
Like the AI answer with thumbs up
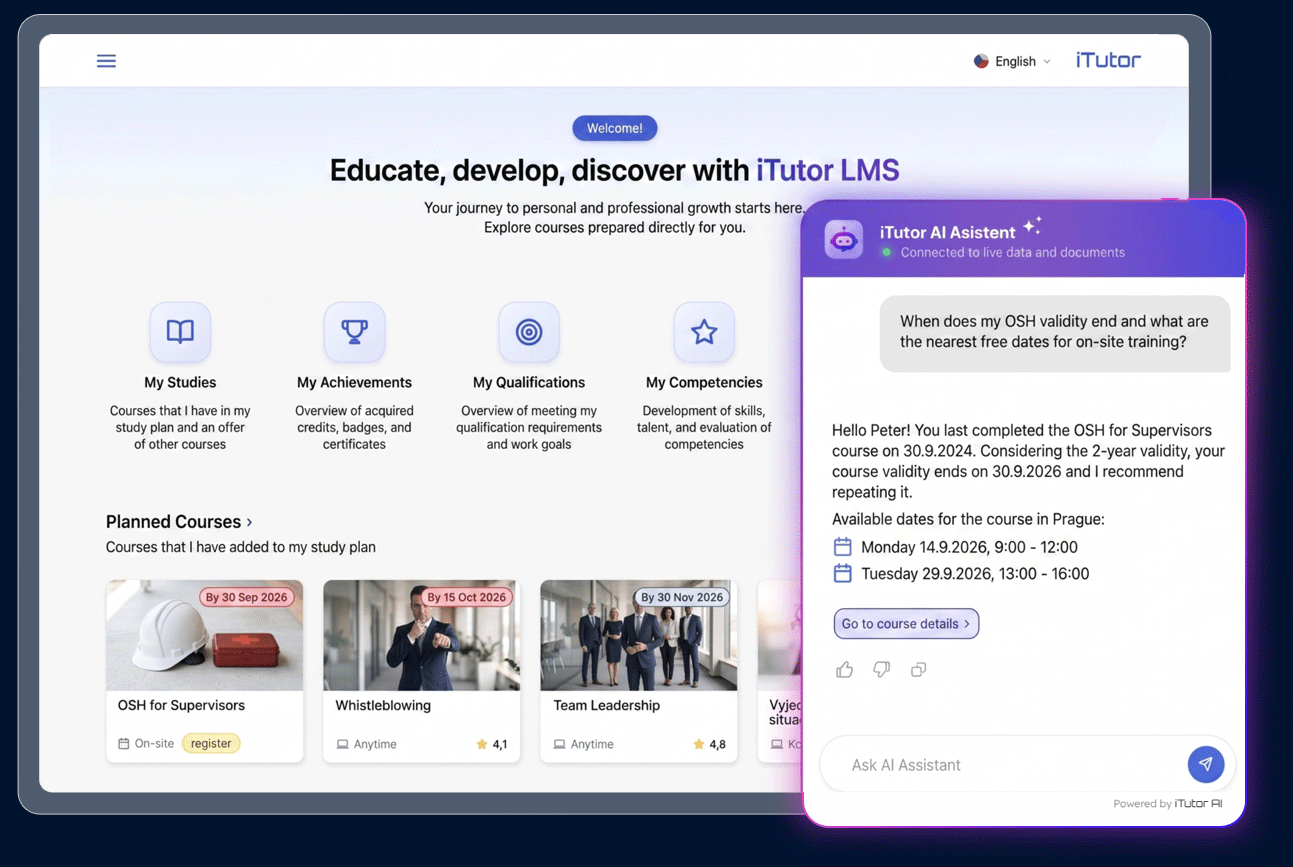[845, 669]
